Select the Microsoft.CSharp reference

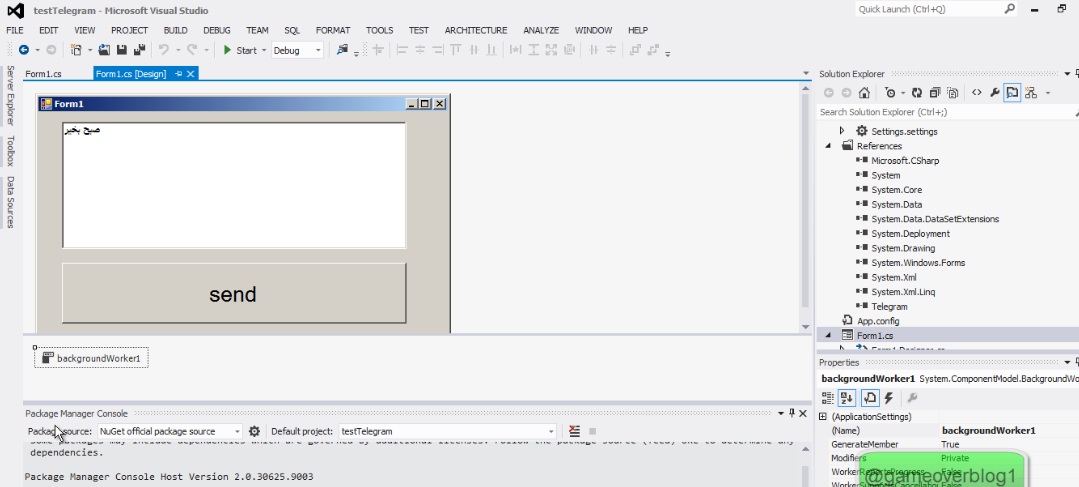tap(905, 160)
